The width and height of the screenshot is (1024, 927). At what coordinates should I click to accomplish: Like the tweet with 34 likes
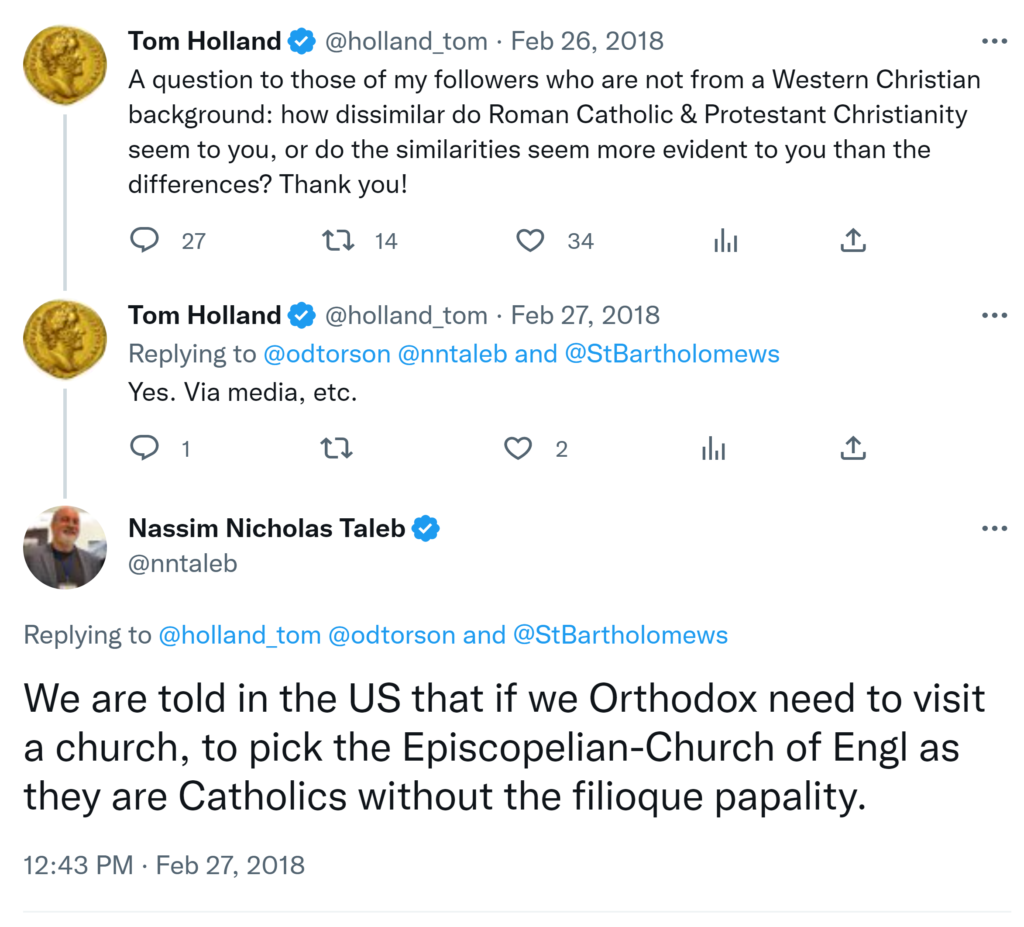tap(530, 241)
